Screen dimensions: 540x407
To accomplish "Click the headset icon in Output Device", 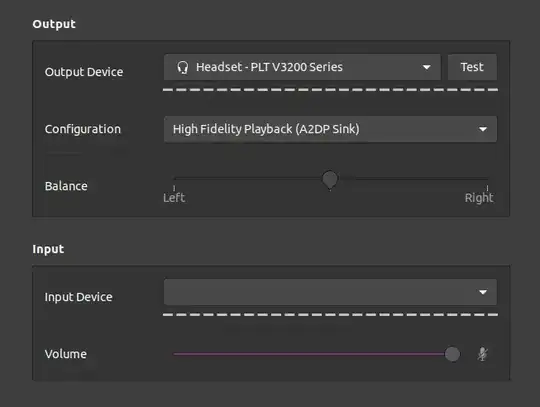I will coord(183,67).
